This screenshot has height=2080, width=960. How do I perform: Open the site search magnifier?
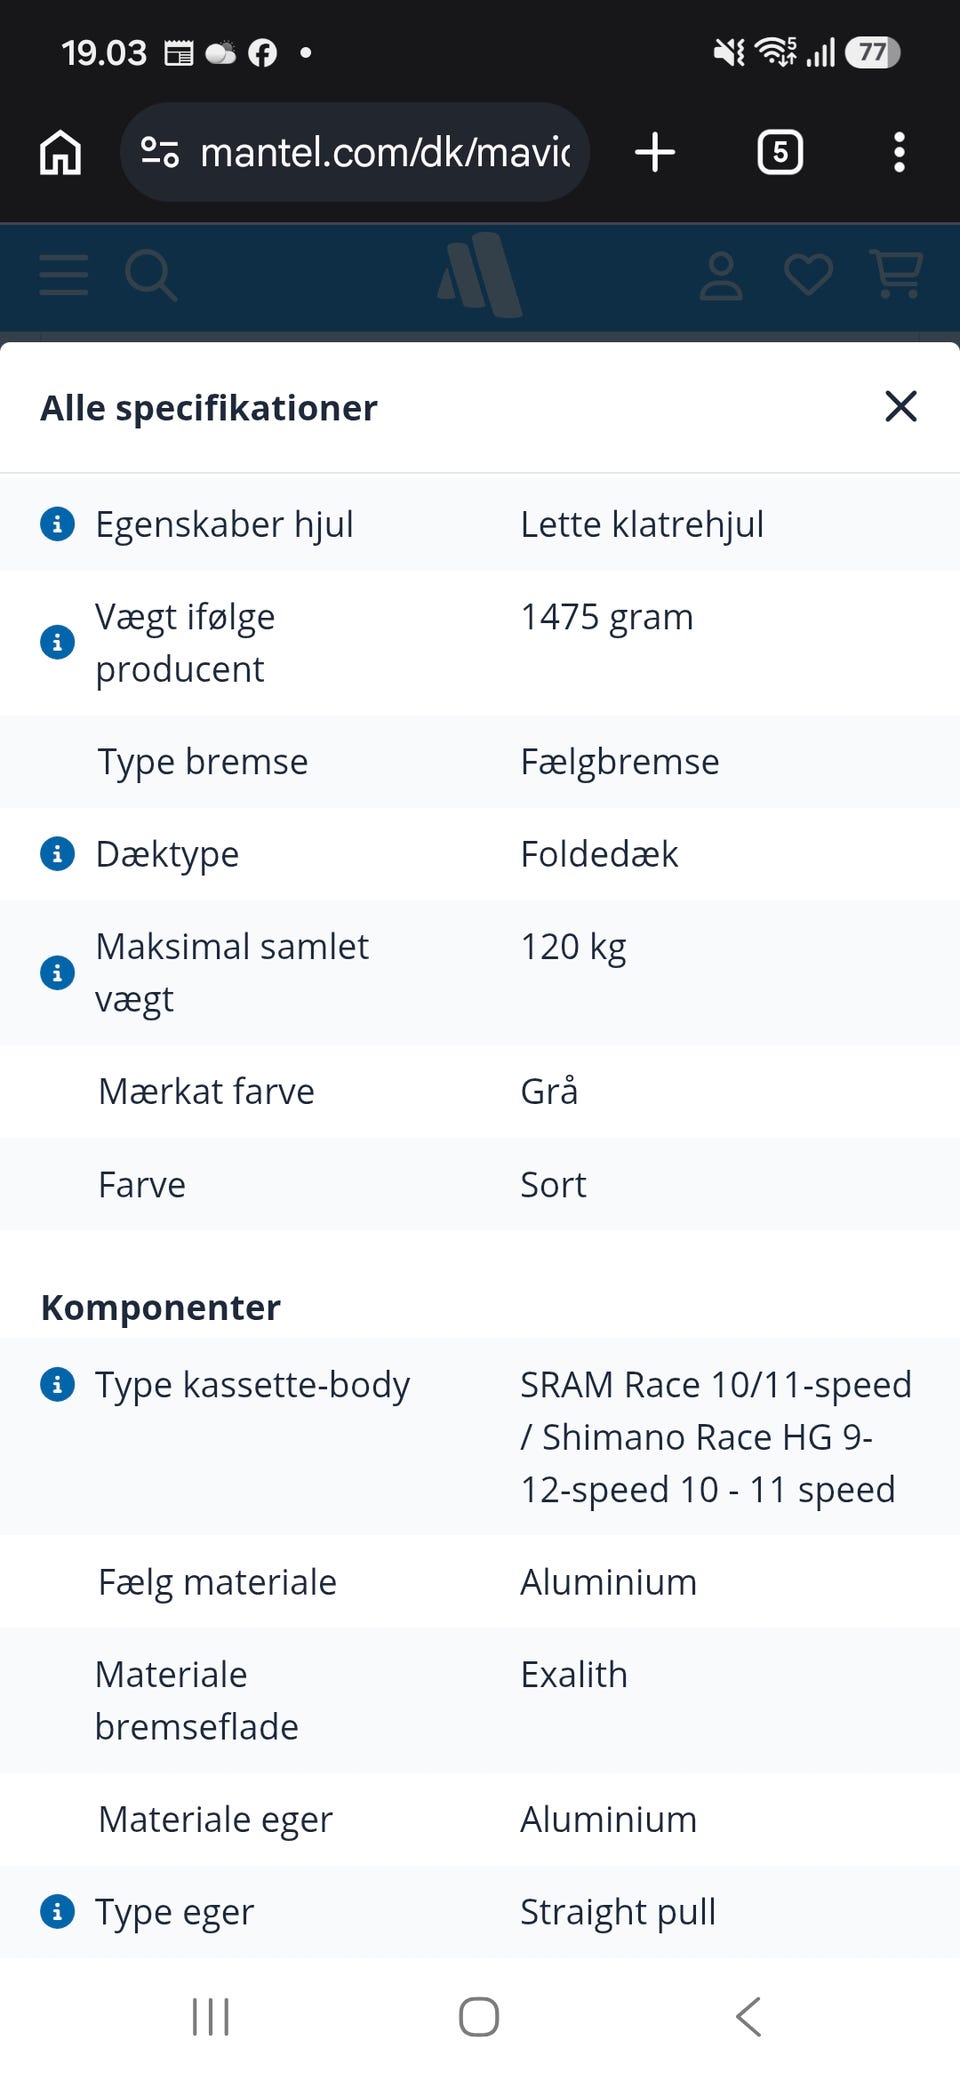click(151, 276)
